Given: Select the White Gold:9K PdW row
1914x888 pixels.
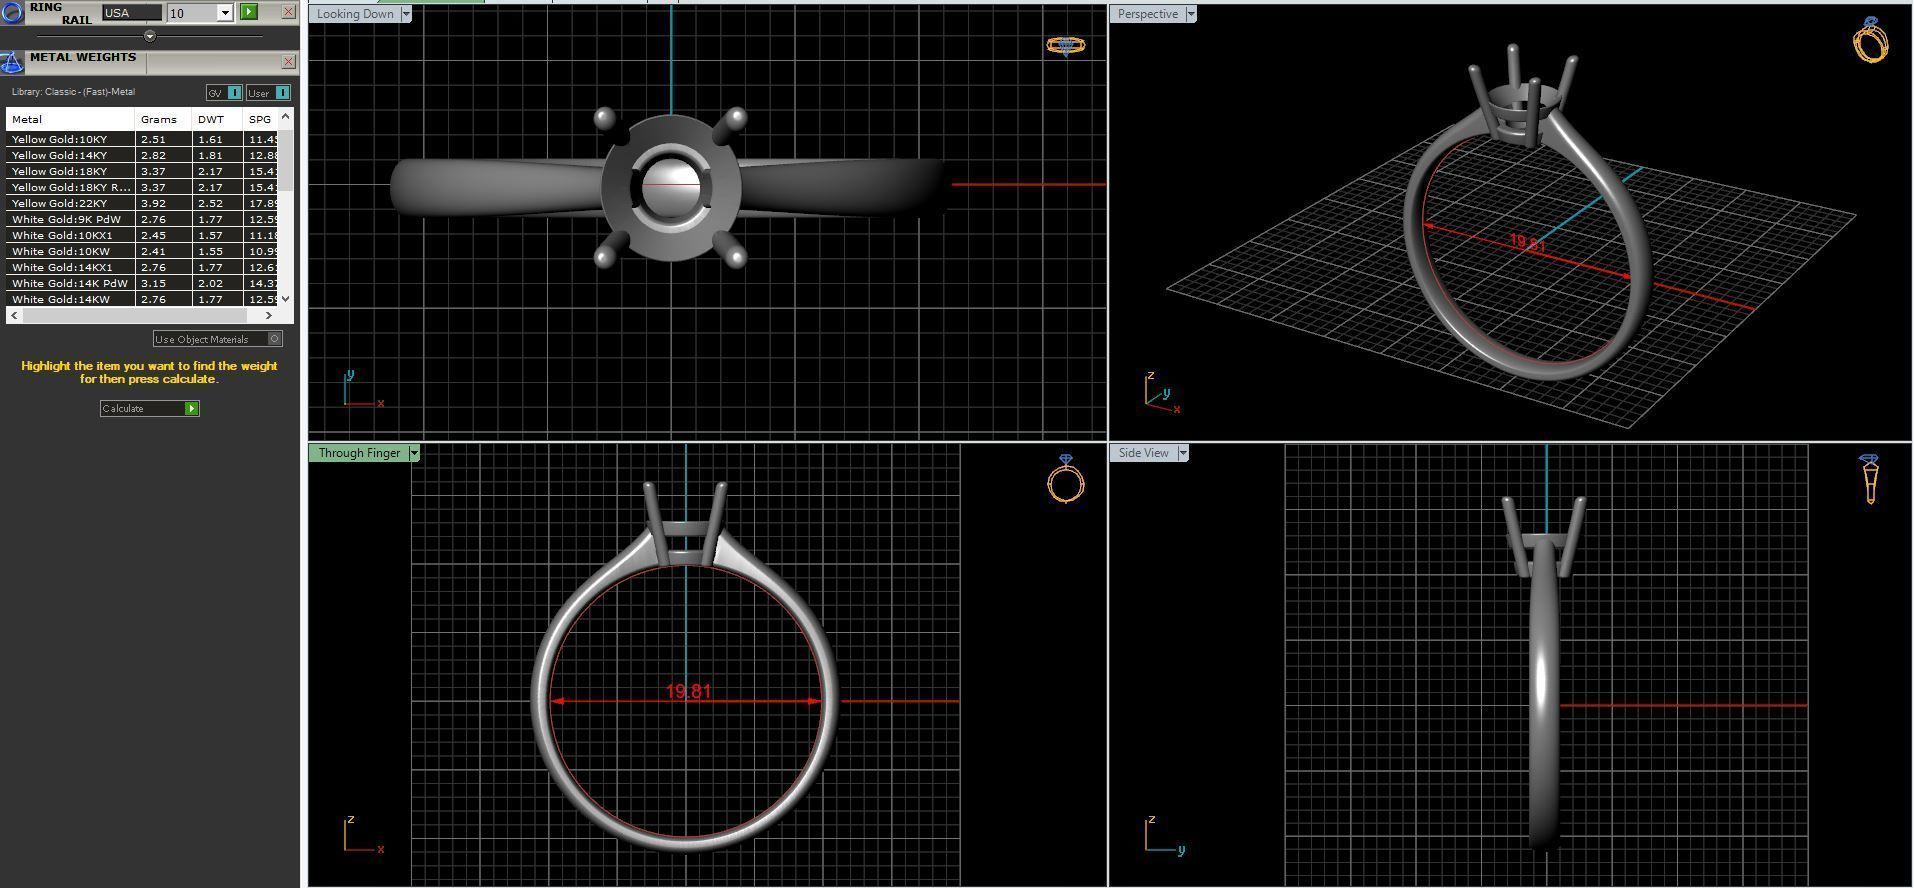Looking at the screenshot, I should [142, 219].
